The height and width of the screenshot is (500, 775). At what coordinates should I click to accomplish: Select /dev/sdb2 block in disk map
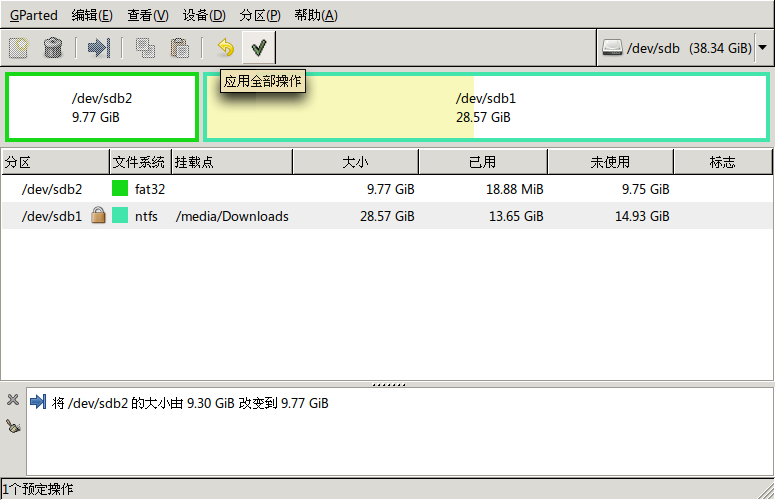pyautogui.click(x=102, y=107)
